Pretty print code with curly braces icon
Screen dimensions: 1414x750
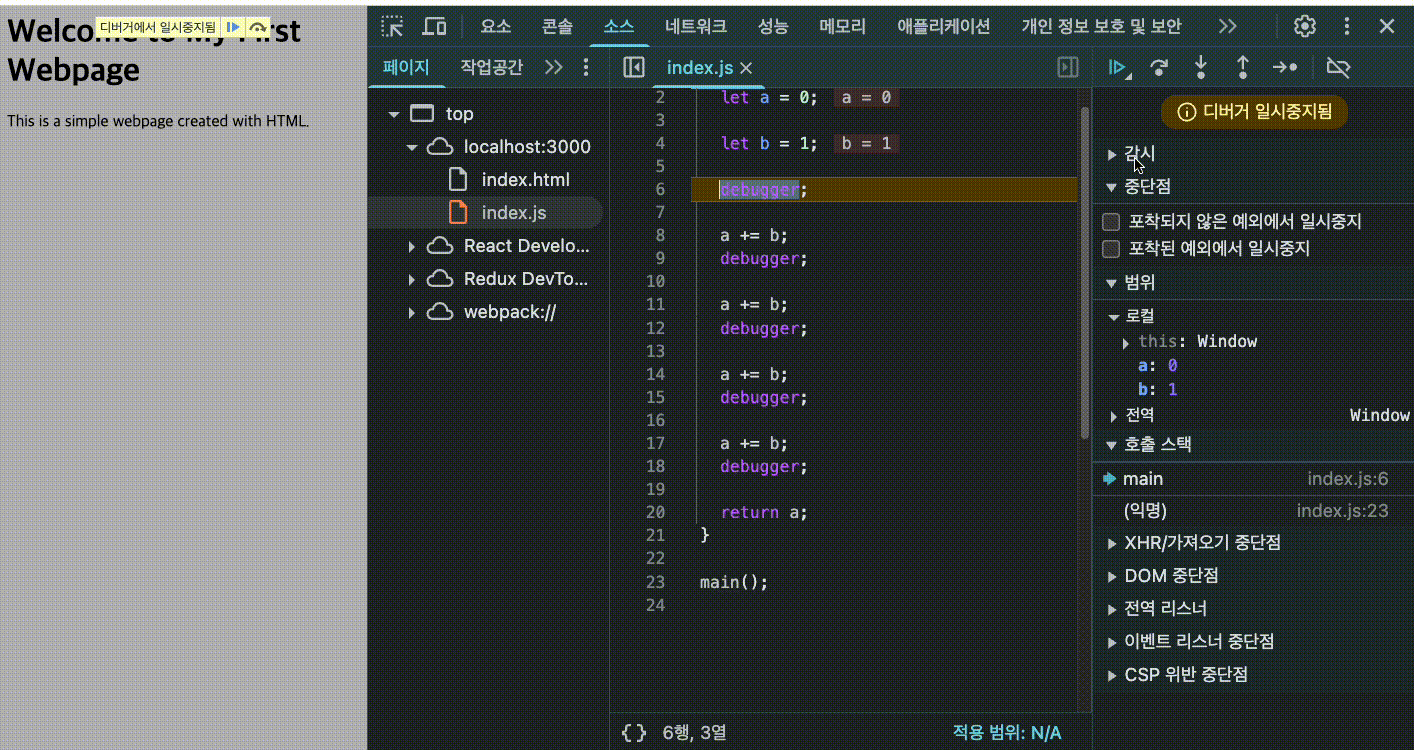coord(634,733)
